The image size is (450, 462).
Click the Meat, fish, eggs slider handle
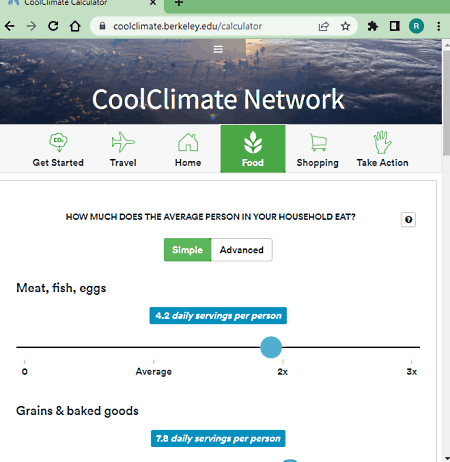point(271,347)
